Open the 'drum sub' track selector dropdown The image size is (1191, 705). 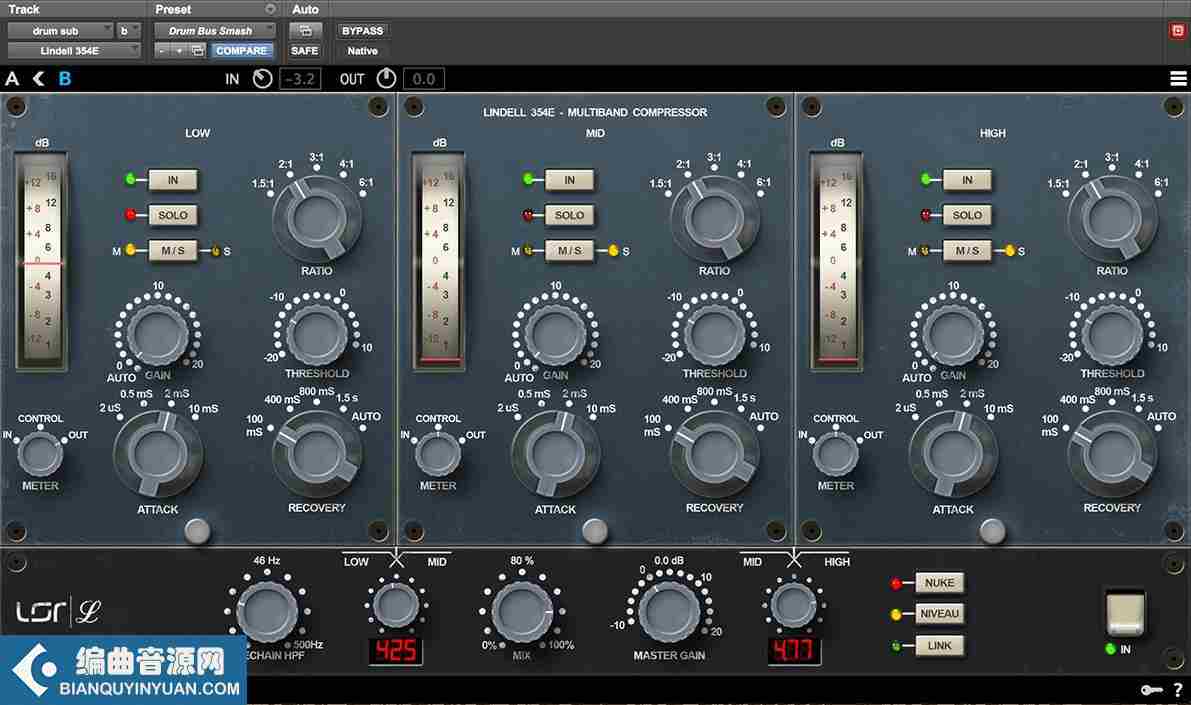pyautogui.click(x=61, y=30)
